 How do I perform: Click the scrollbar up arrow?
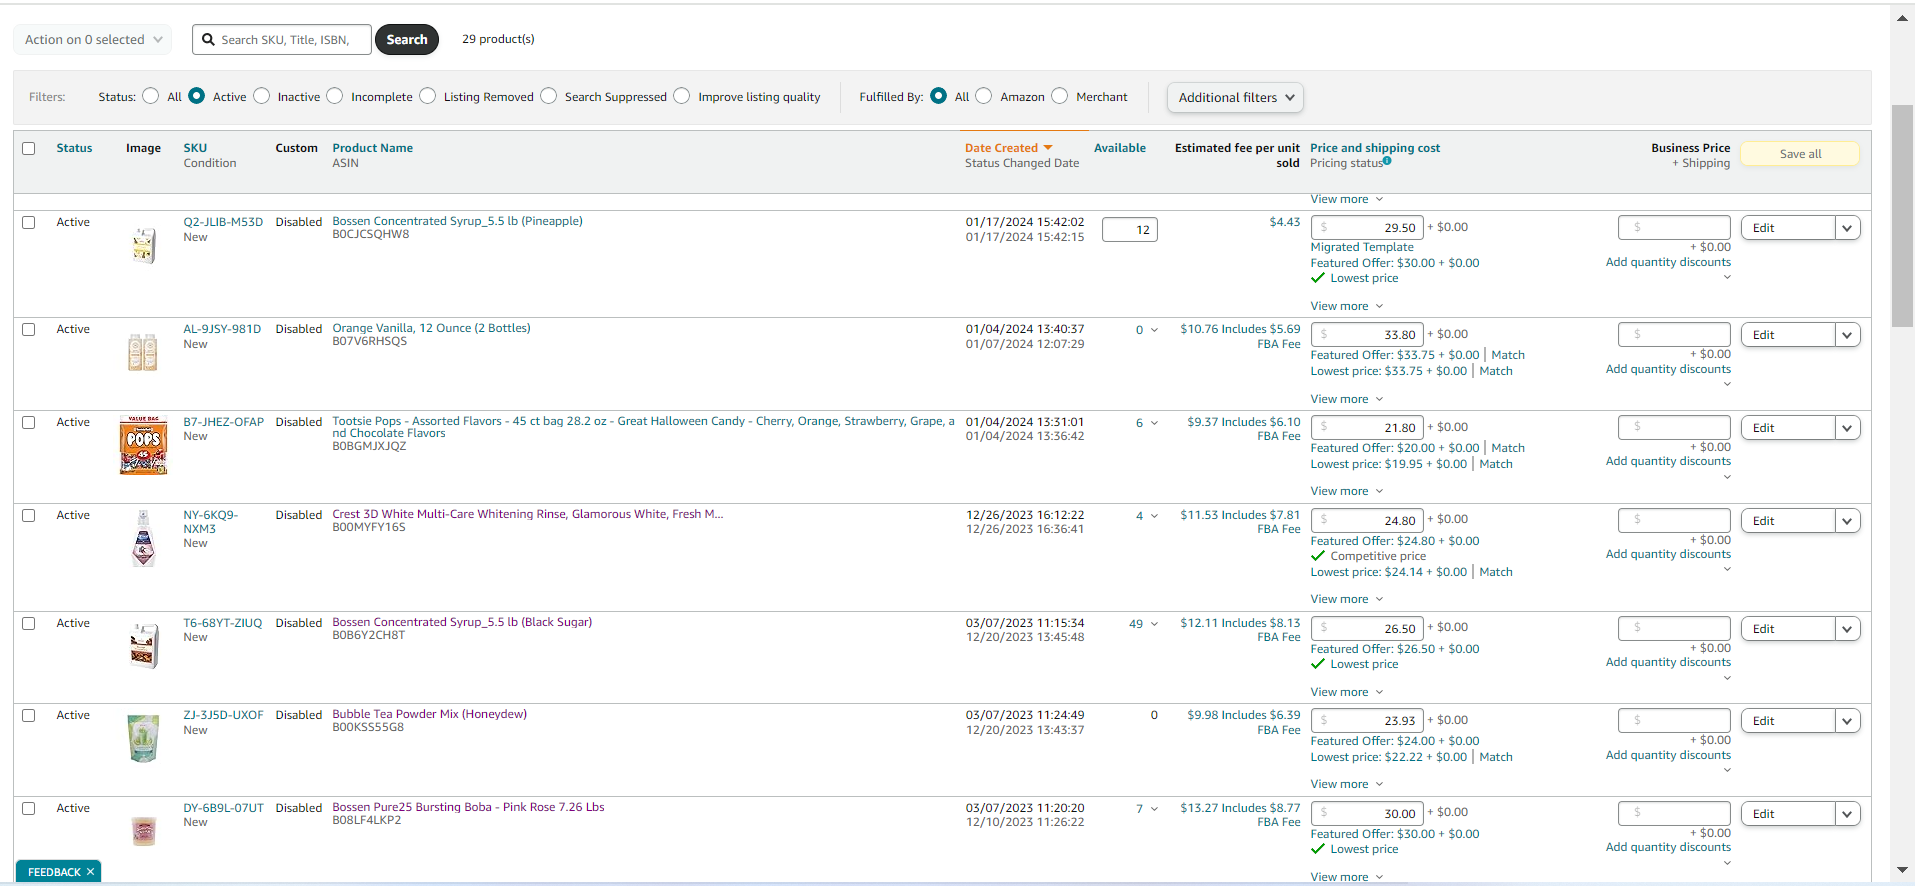click(x=1902, y=17)
